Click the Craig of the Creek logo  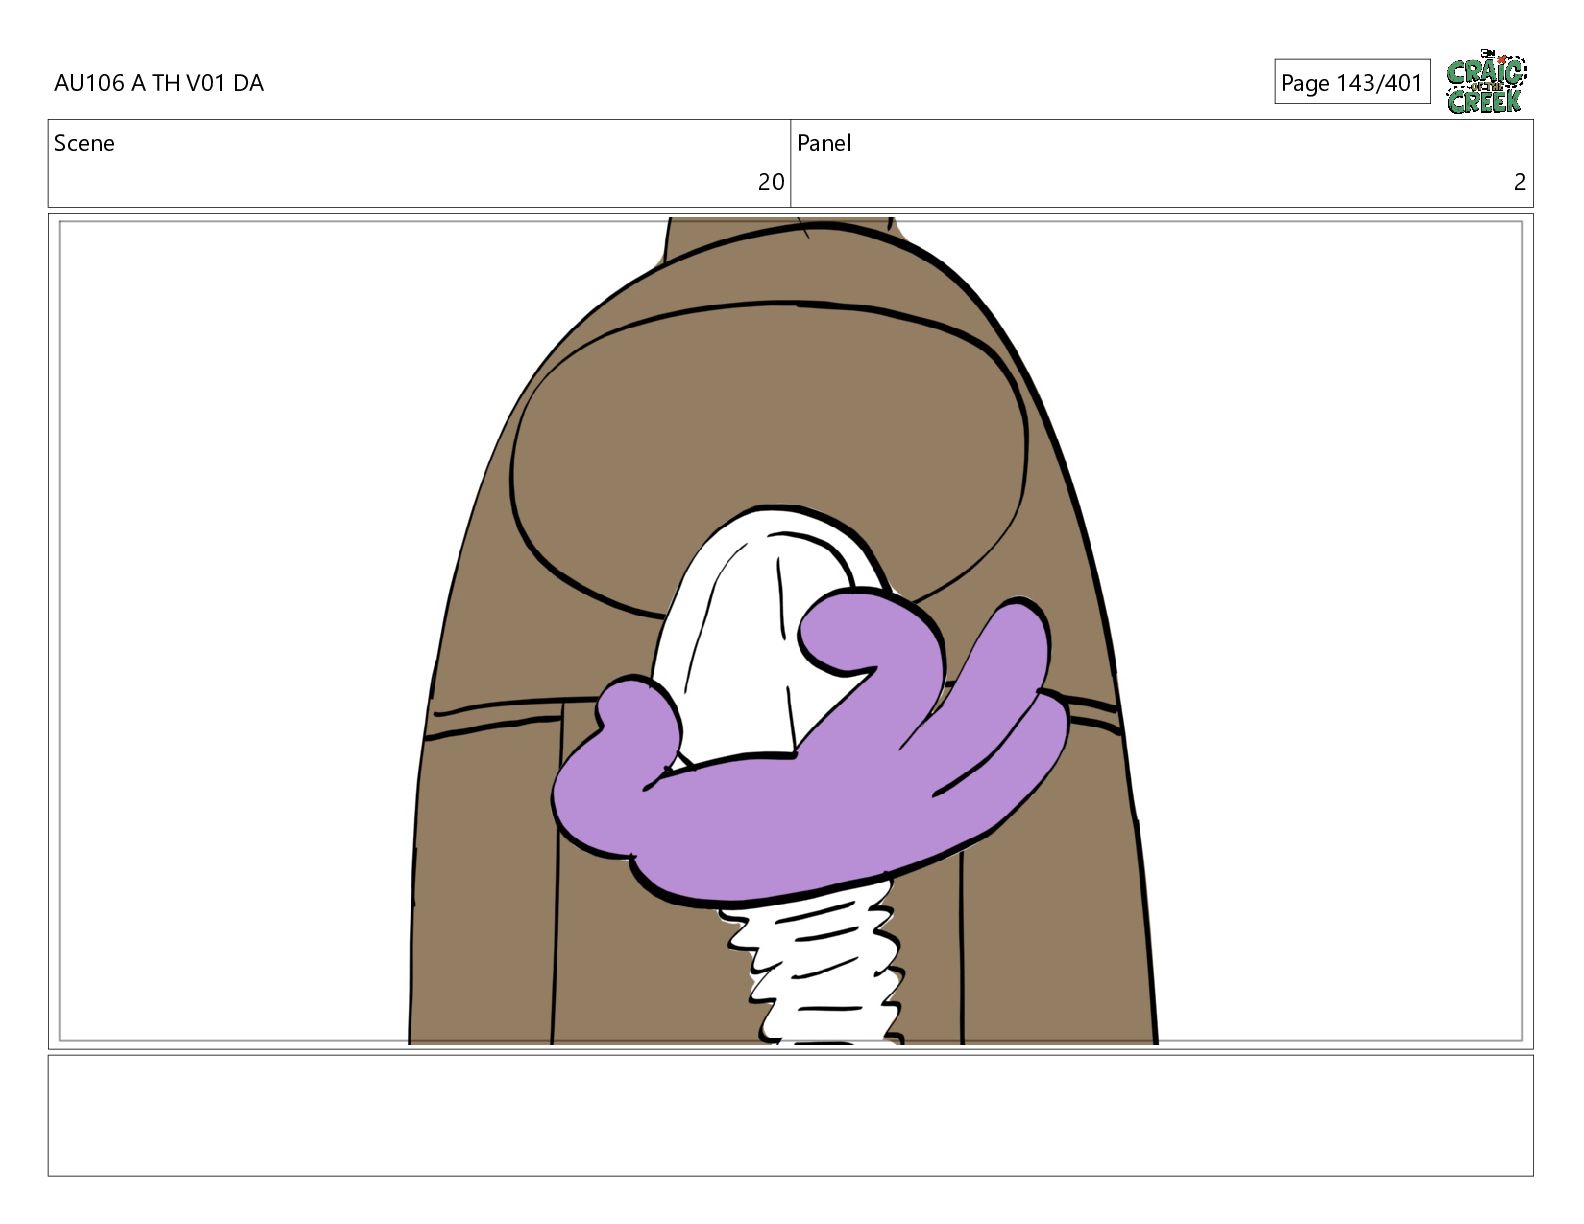point(1486,81)
